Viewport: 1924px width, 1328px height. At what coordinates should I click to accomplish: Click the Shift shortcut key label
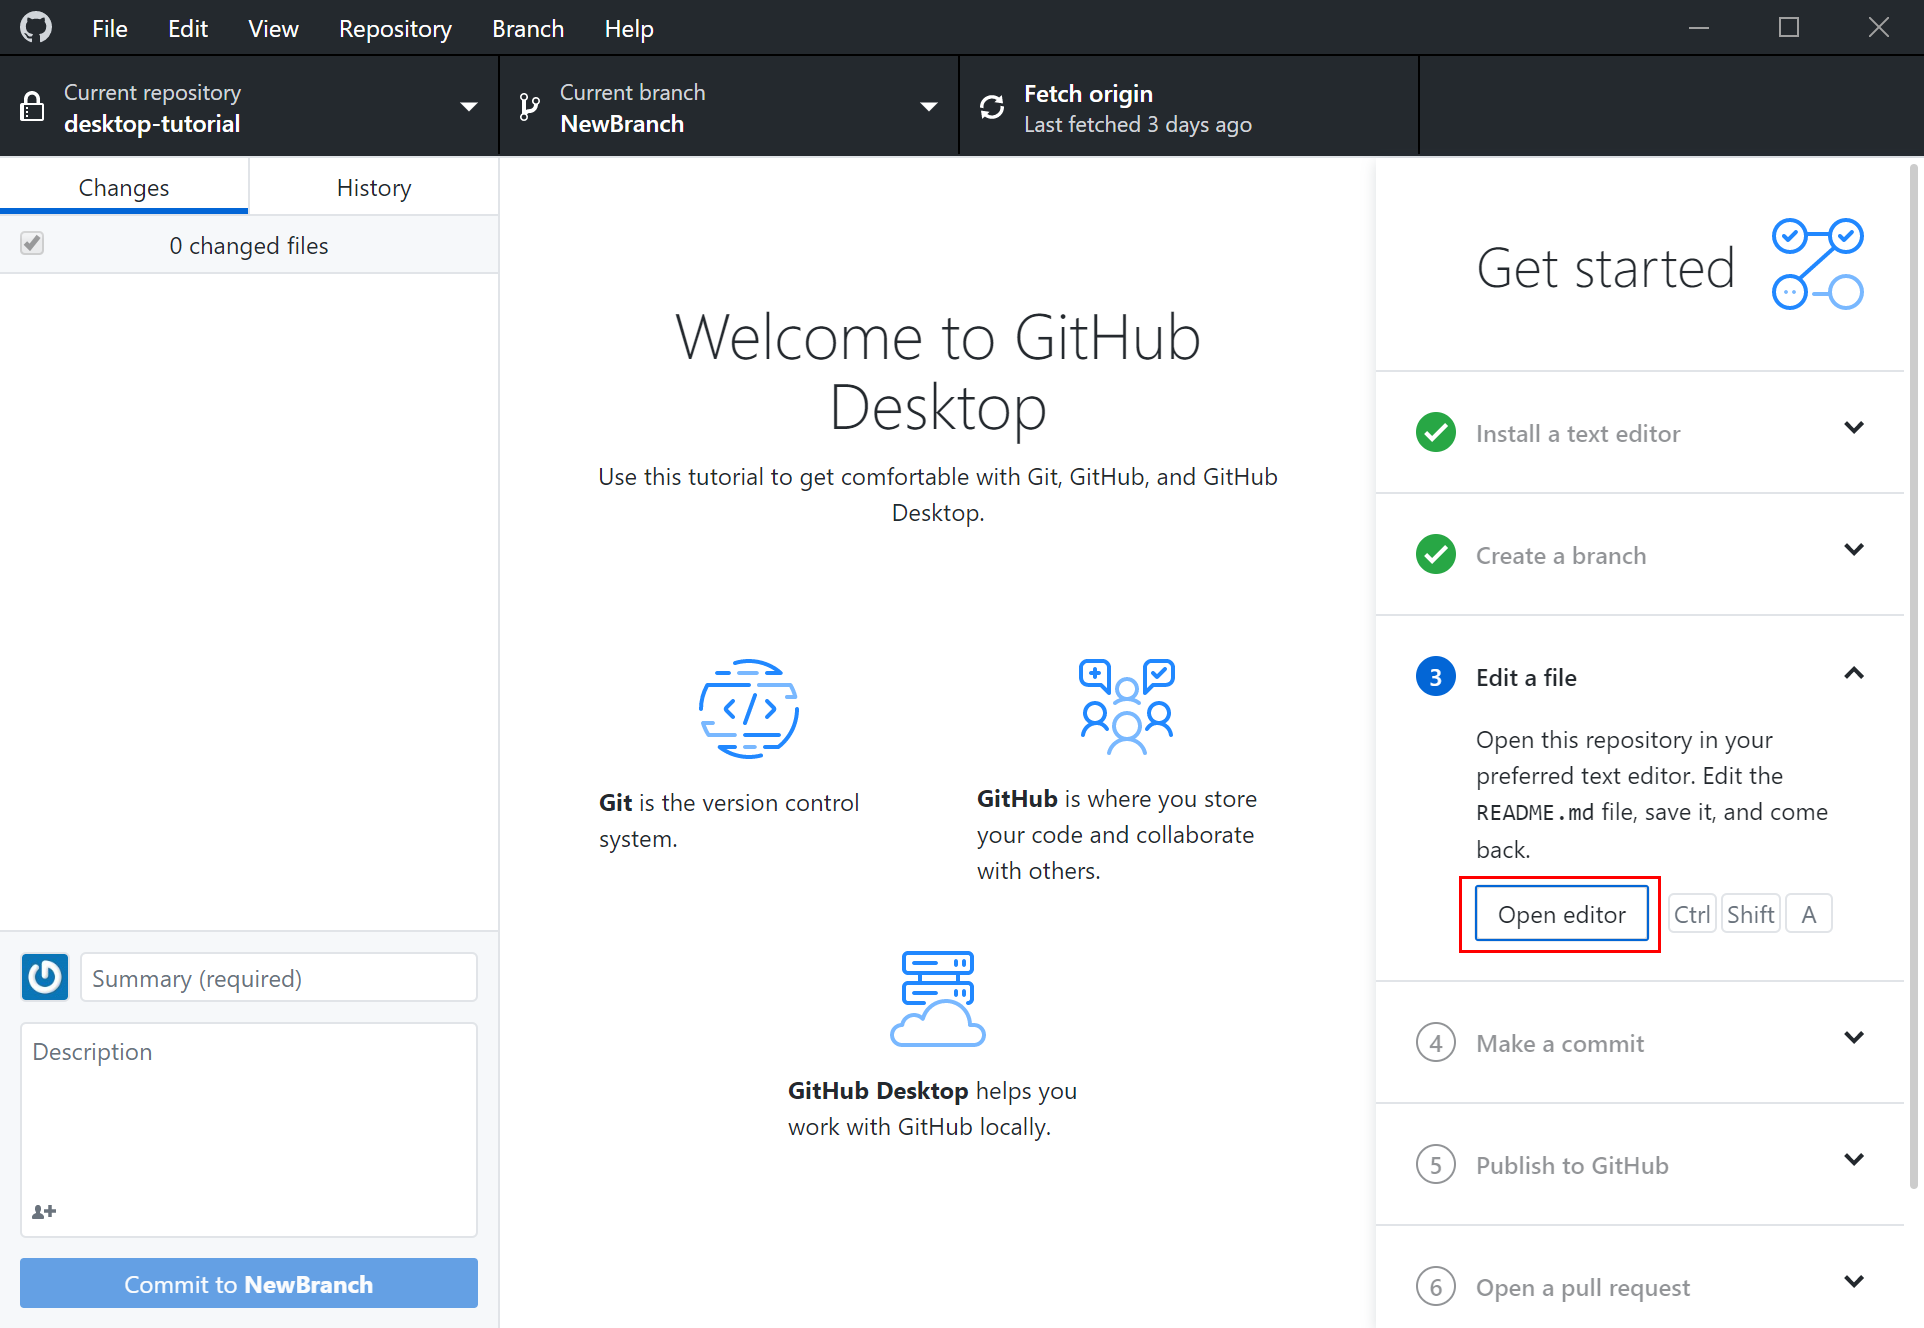tap(1750, 914)
